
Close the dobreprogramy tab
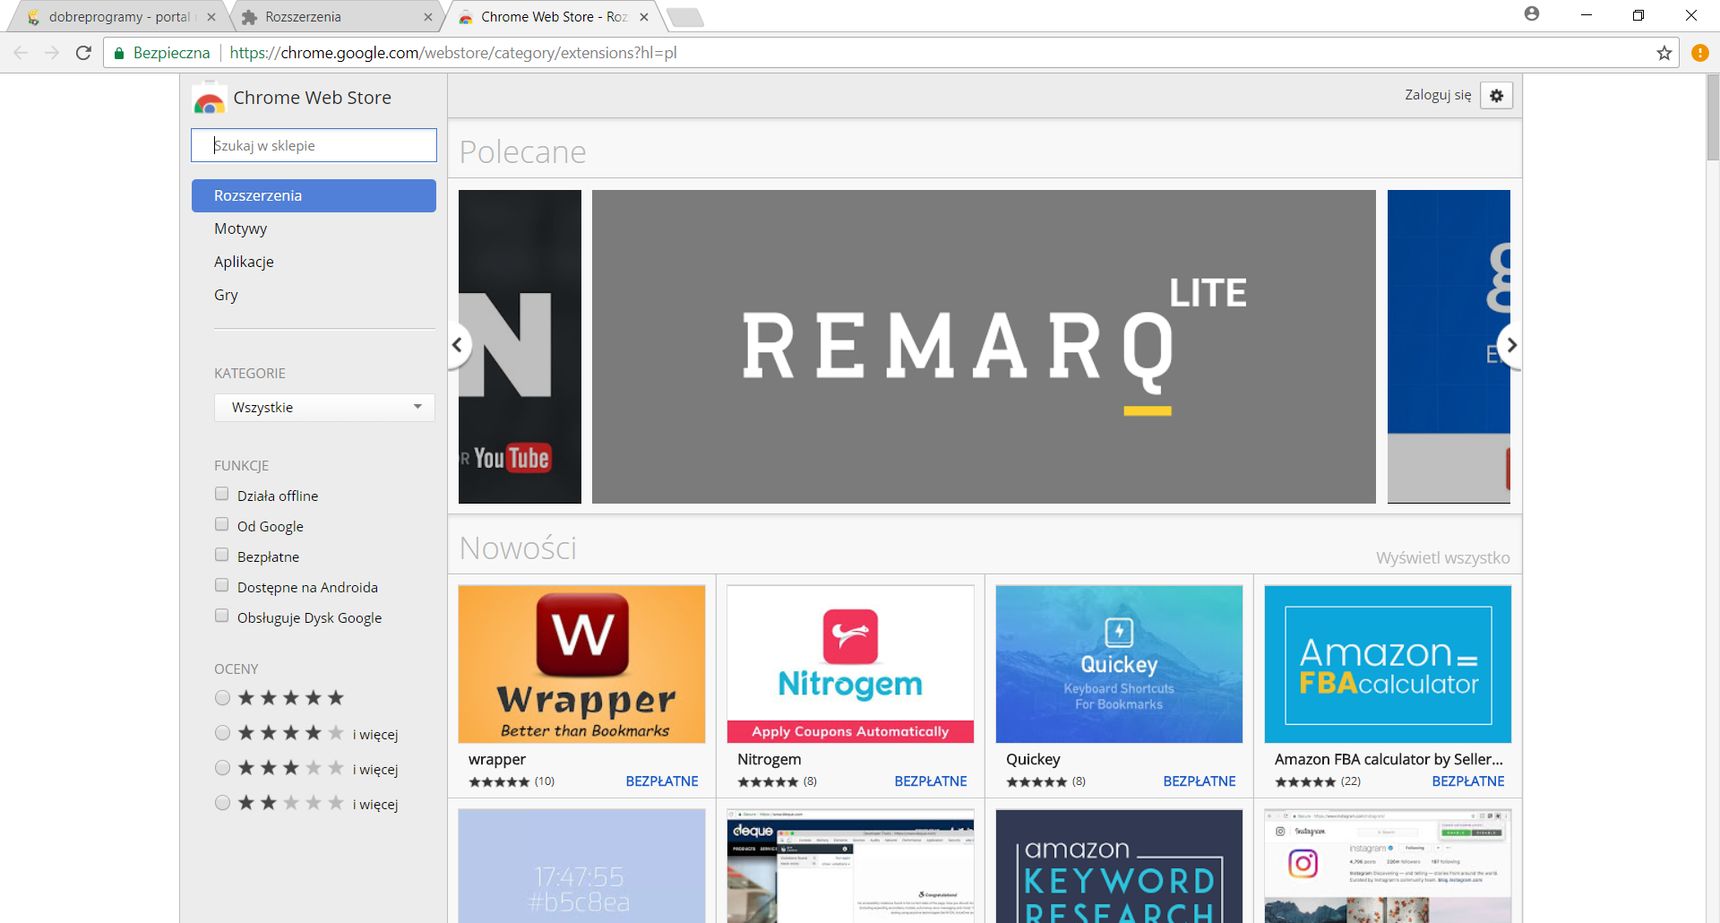pyautogui.click(x=211, y=17)
